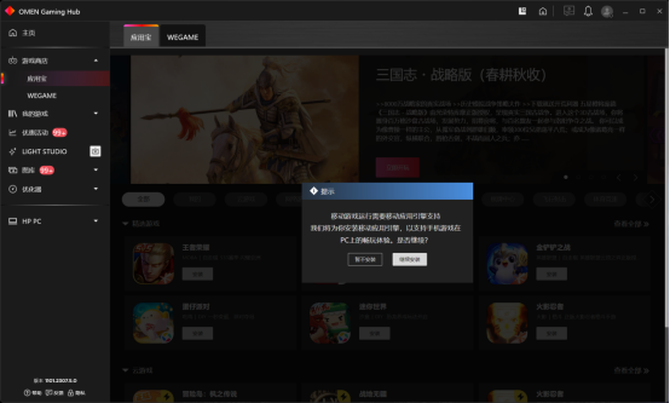Click the home icon in the title bar
This screenshot has height=403, width=670.
click(543, 11)
